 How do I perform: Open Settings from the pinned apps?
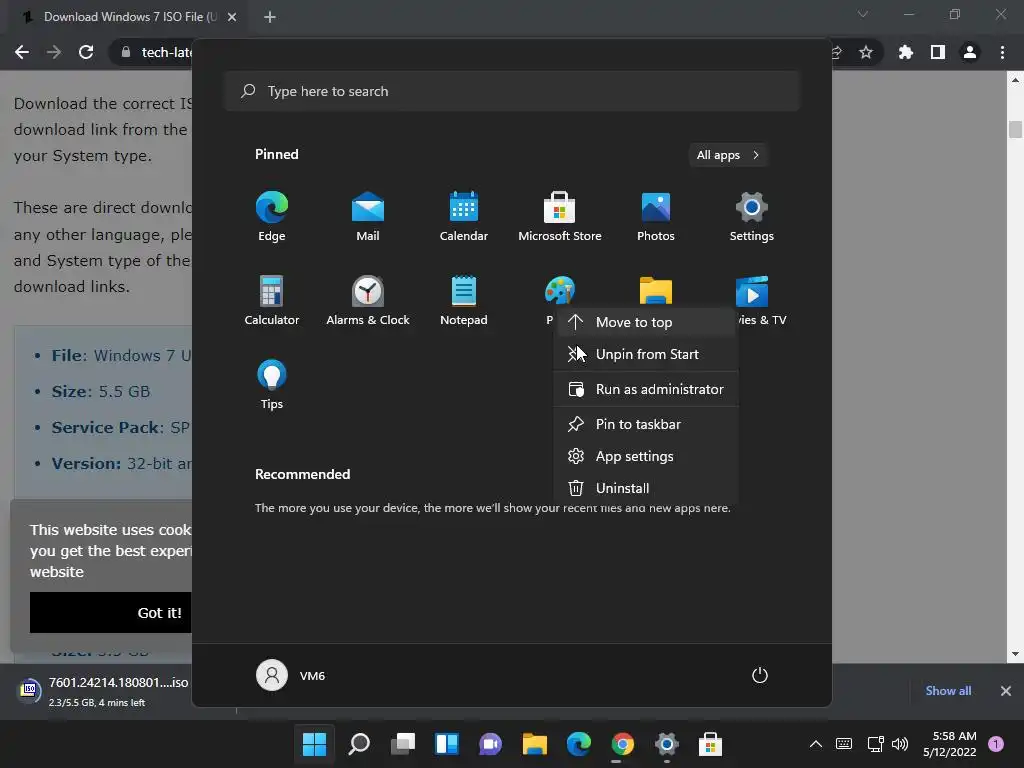point(752,217)
